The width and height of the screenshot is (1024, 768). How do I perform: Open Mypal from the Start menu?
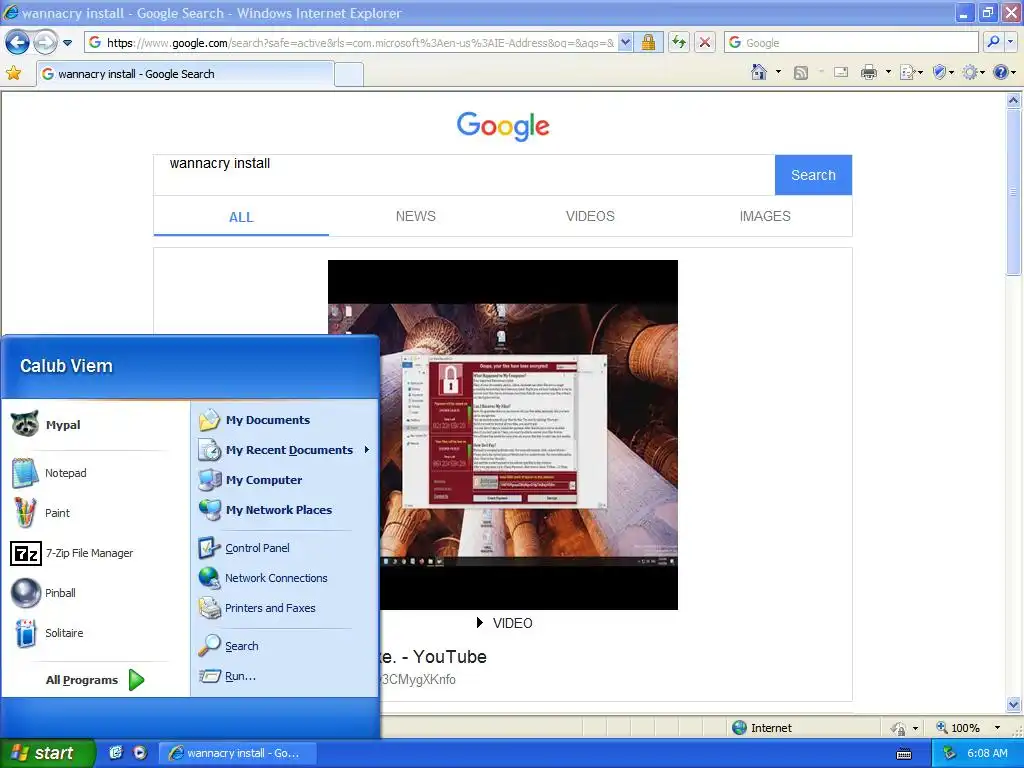click(95, 424)
